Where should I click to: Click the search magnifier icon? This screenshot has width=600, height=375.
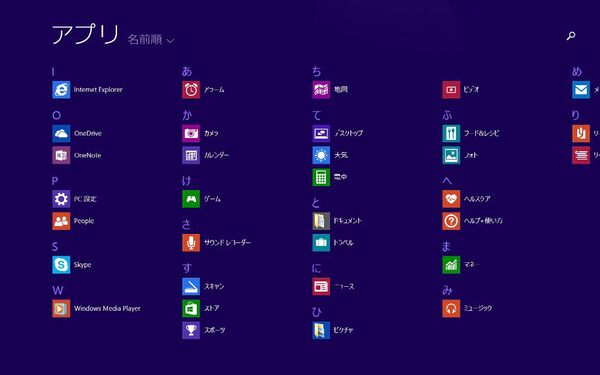571,36
